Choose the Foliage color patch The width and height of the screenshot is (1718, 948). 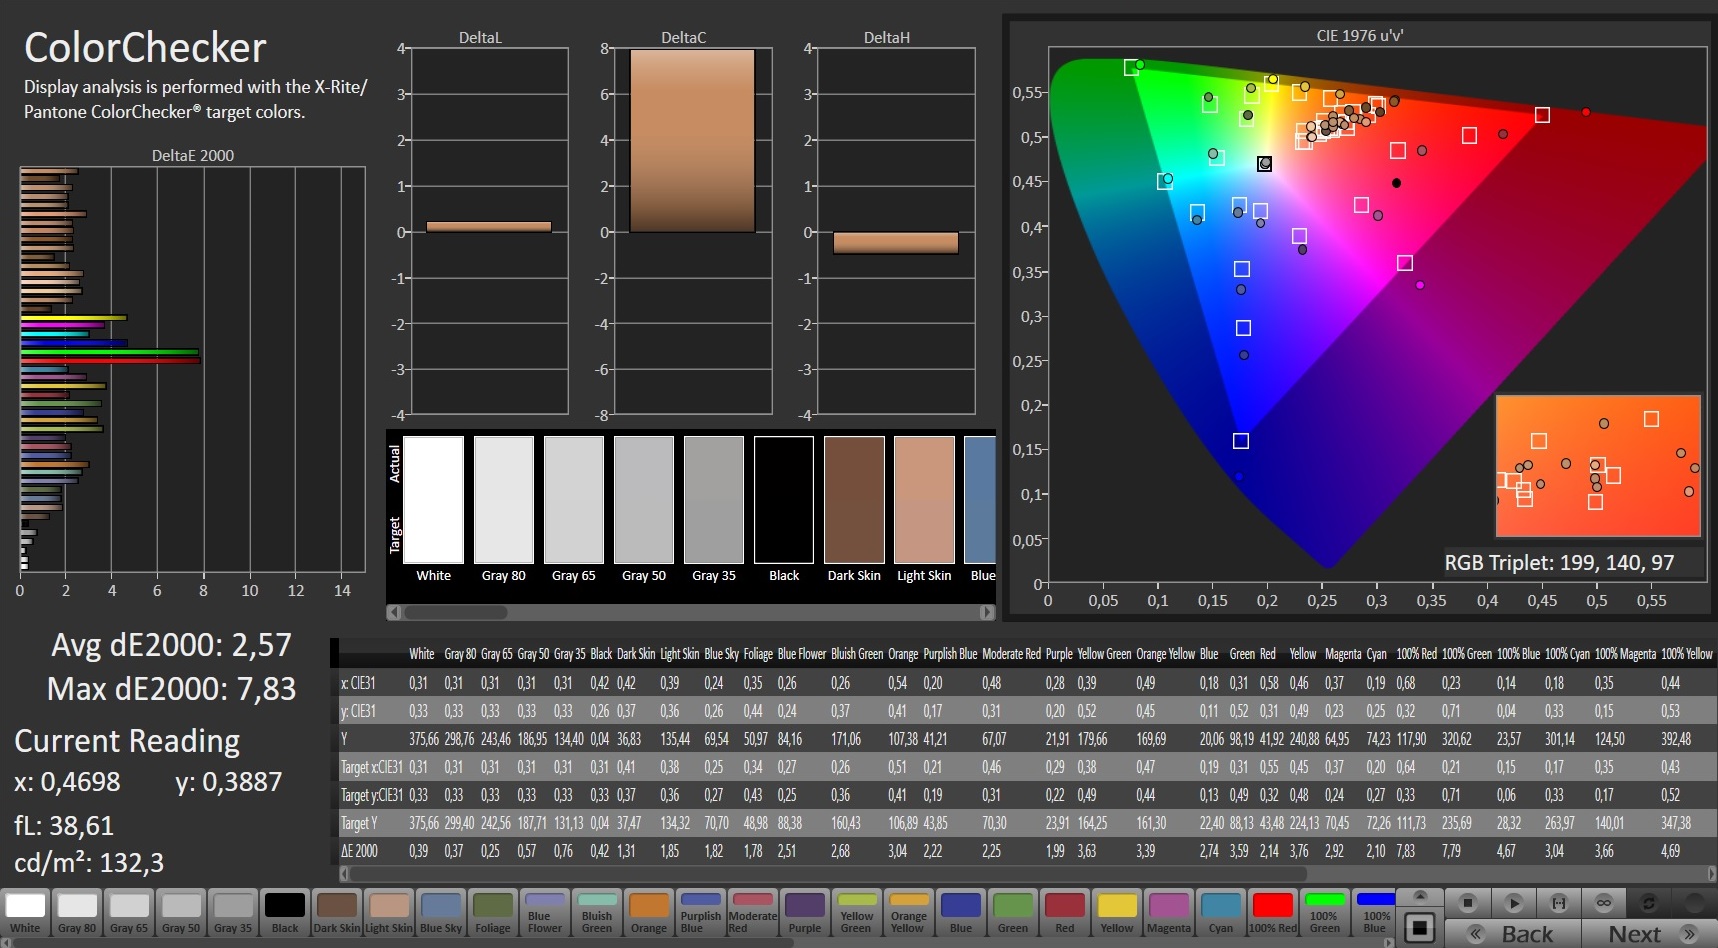493,913
